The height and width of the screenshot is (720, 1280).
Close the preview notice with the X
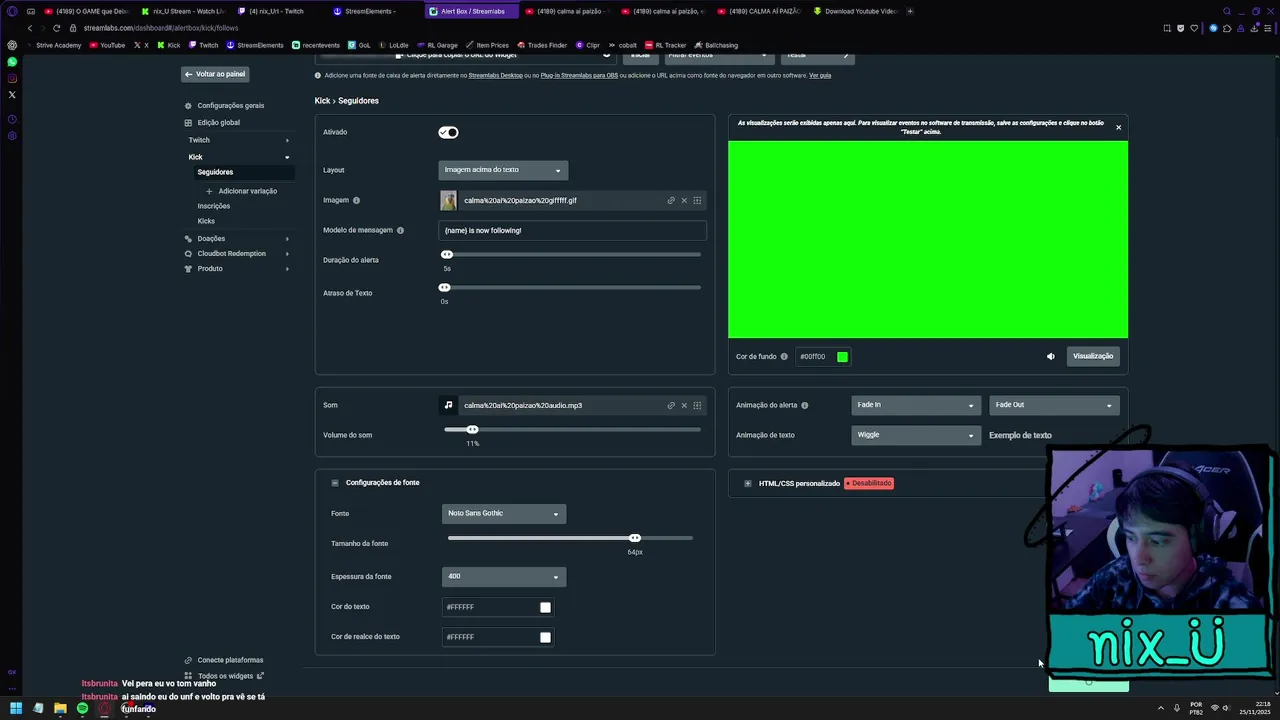click(x=1118, y=127)
